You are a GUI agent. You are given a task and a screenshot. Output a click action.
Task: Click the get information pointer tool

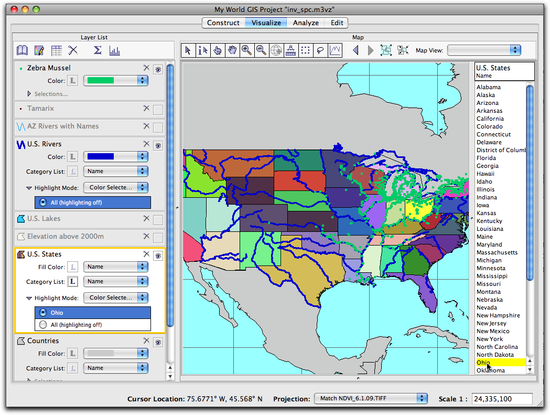pyautogui.click(x=203, y=51)
